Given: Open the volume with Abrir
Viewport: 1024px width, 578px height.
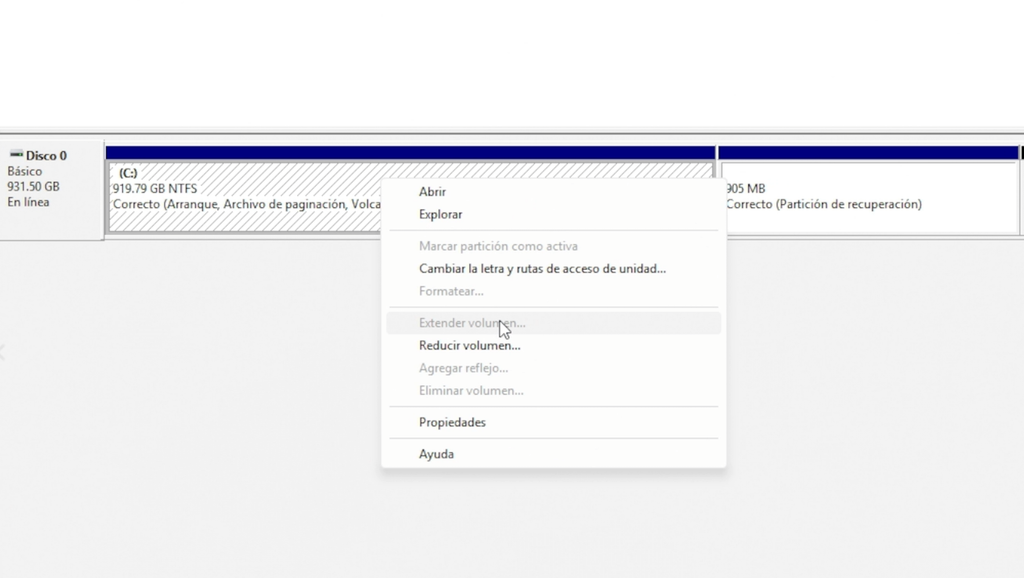Looking at the screenshot, I should (553, 192).
